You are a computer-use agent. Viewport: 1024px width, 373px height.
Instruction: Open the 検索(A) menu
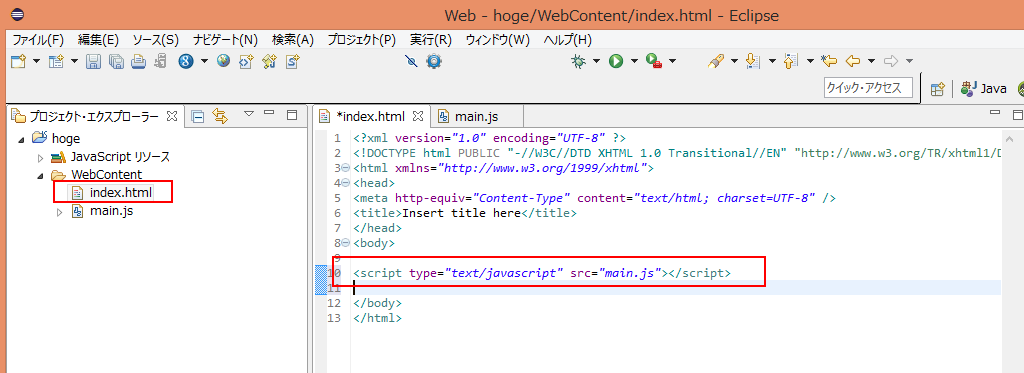click(x=293, y=40)
